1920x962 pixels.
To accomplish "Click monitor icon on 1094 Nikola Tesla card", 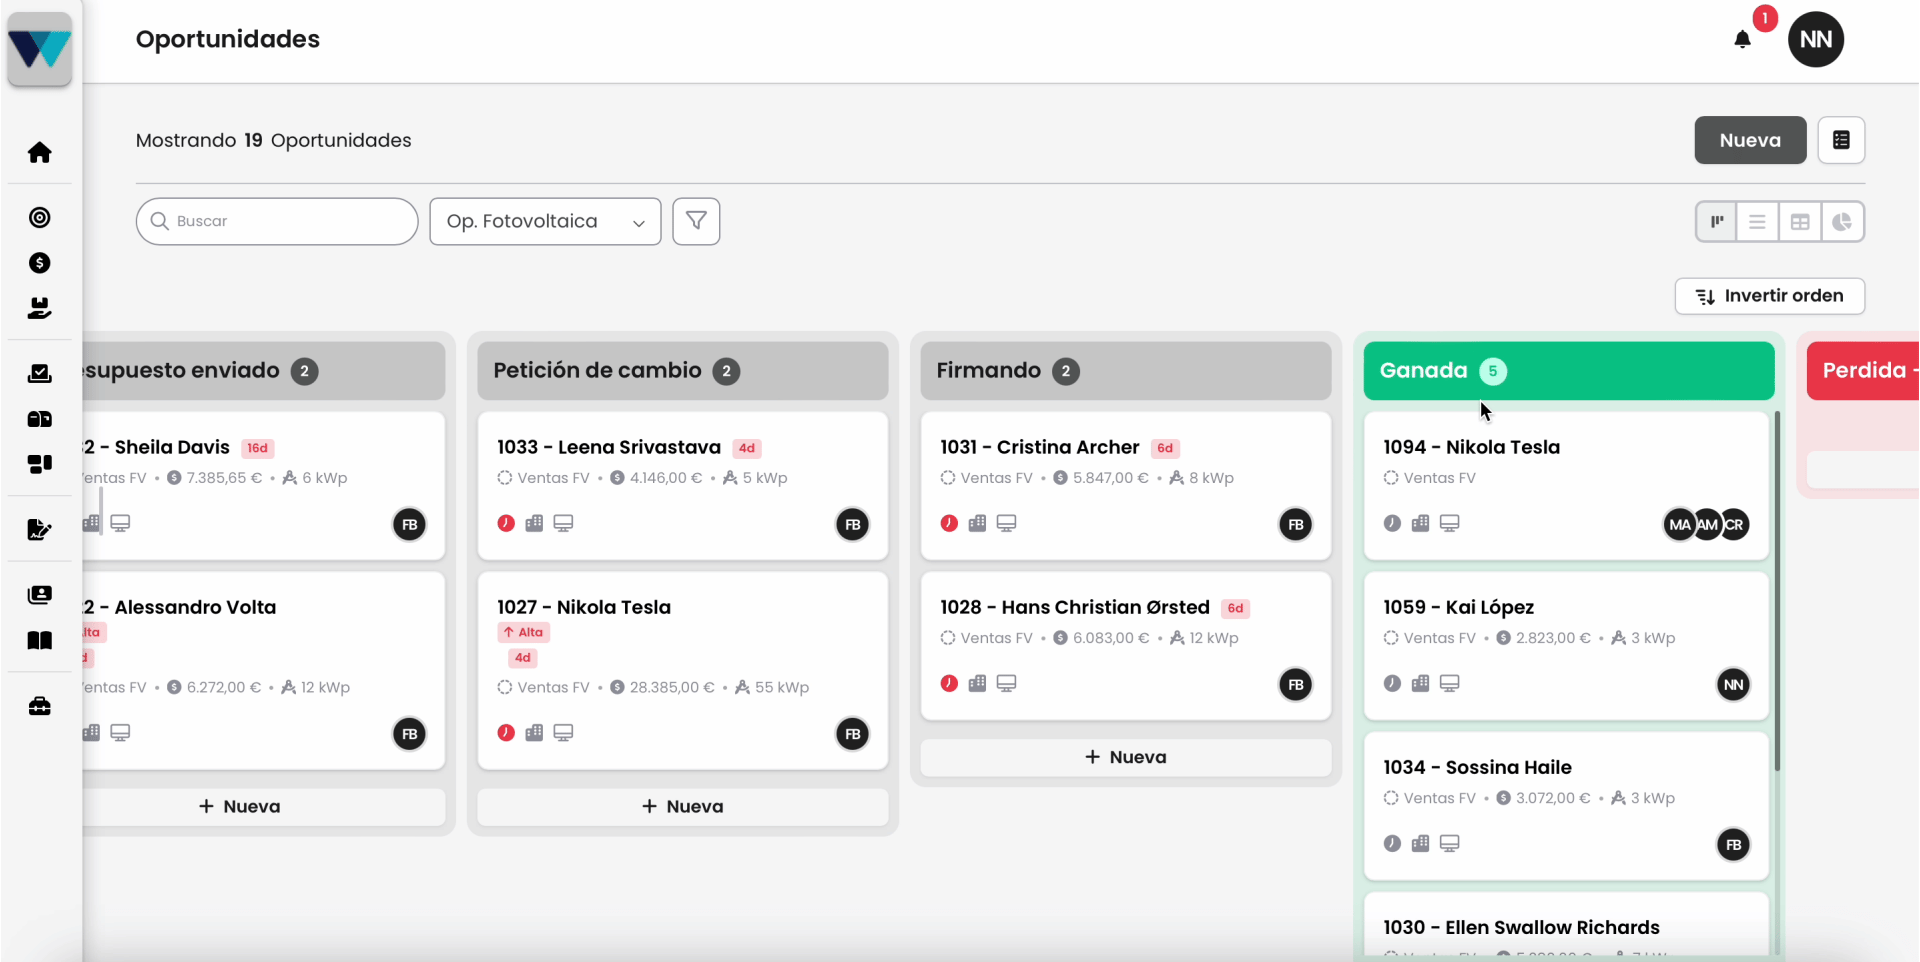I will [1449, 523].
